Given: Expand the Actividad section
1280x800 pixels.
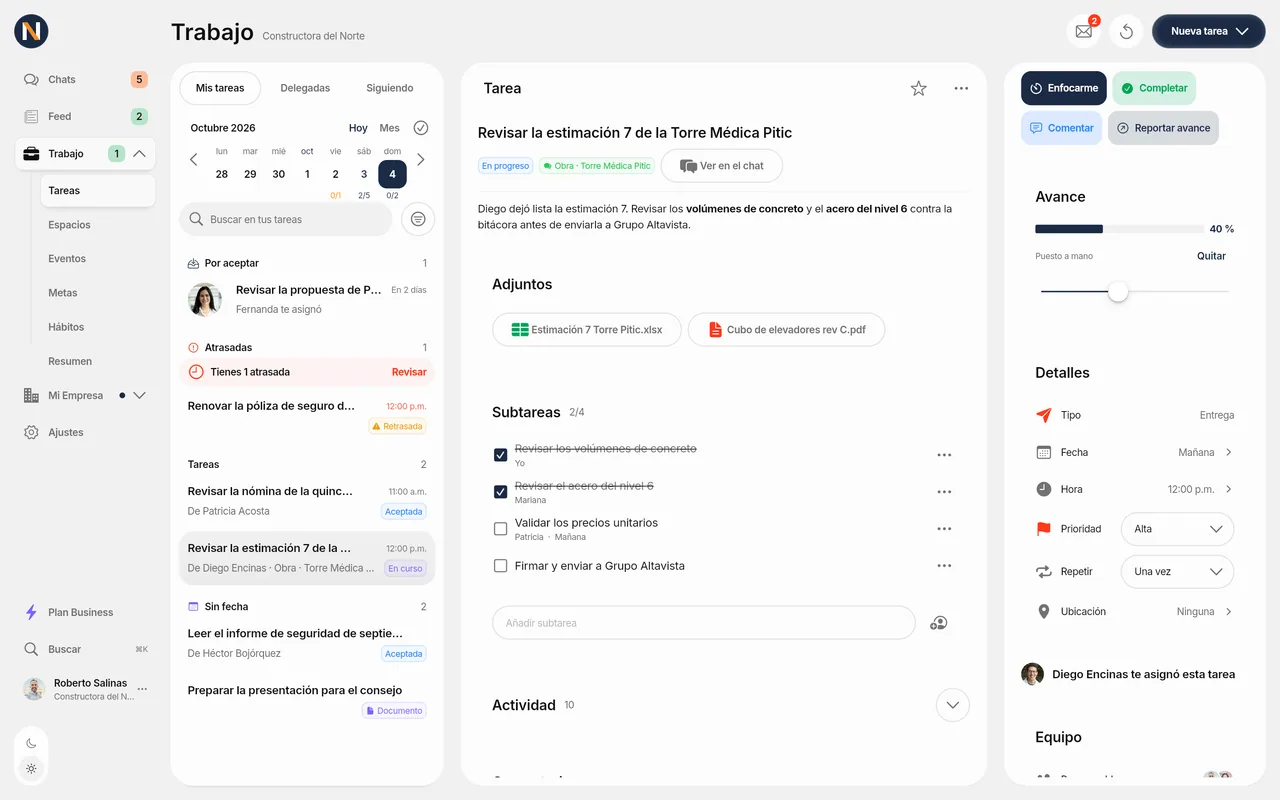Looking at the screenshot, I should coord(953,705).
